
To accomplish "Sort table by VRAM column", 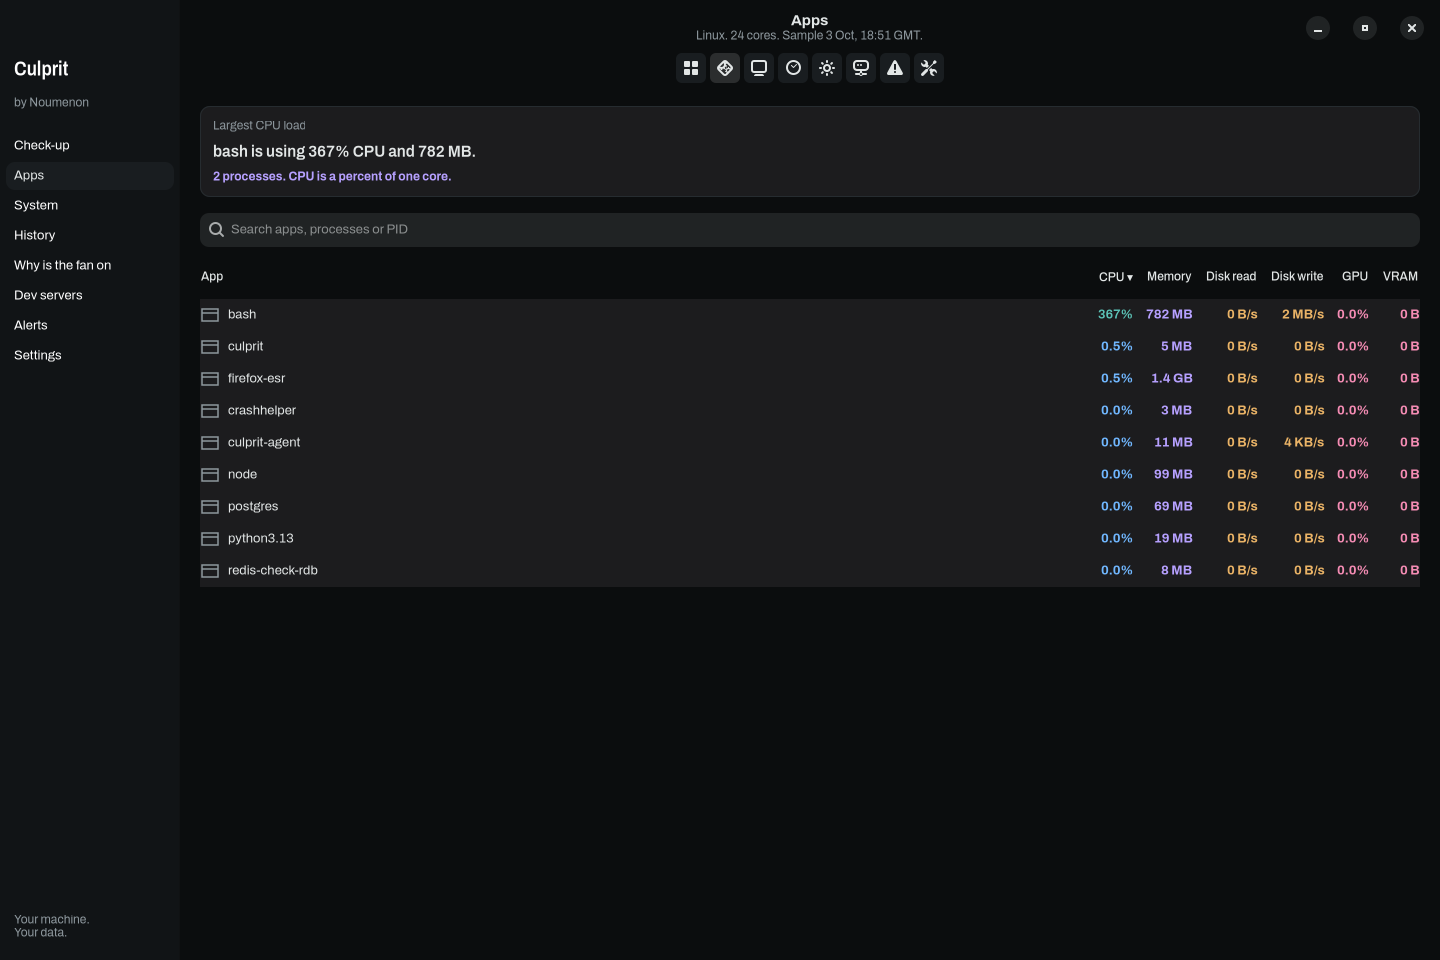I will [1400, 276].
